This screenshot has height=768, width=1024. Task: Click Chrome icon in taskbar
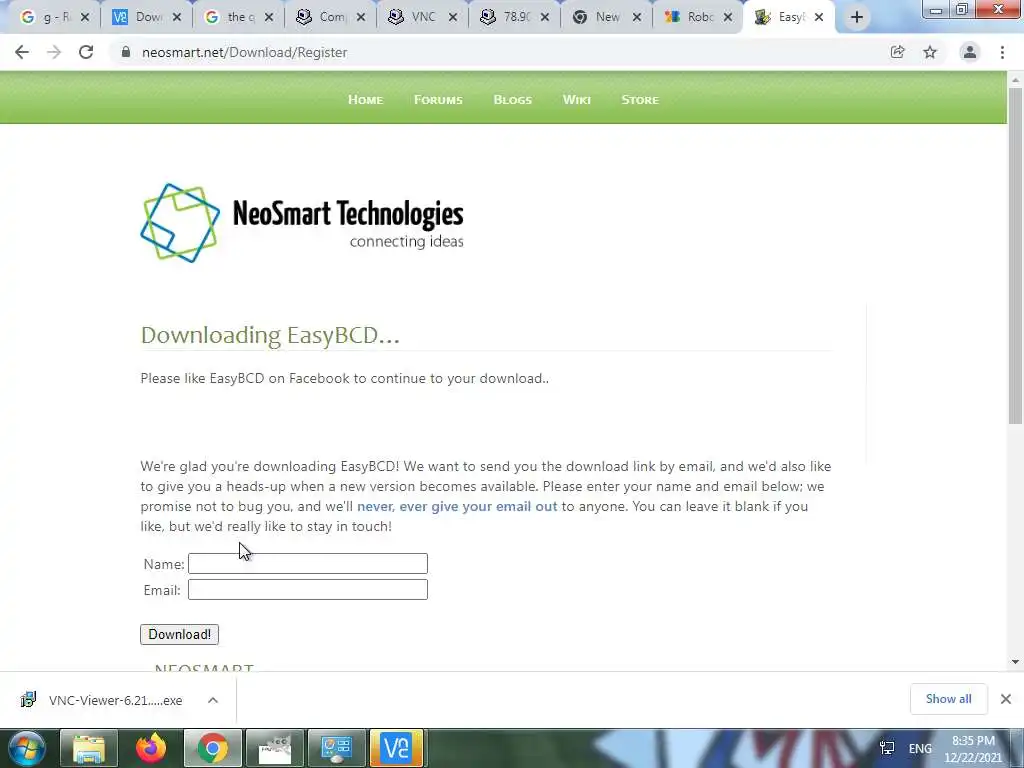click(x=213, y=748)
